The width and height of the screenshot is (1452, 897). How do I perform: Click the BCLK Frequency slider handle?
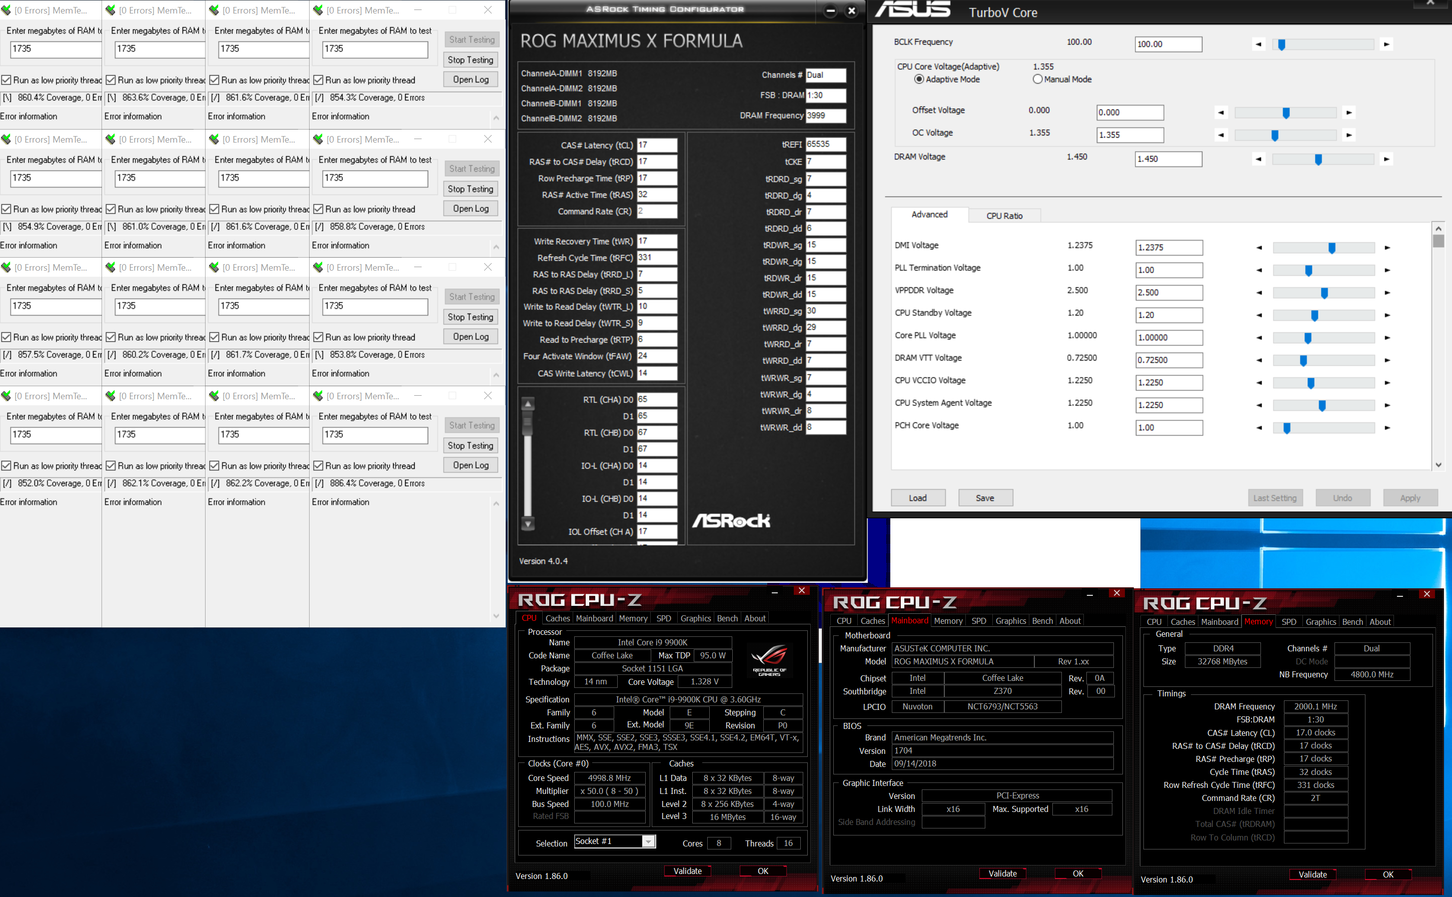click(x=1281, y=45)
